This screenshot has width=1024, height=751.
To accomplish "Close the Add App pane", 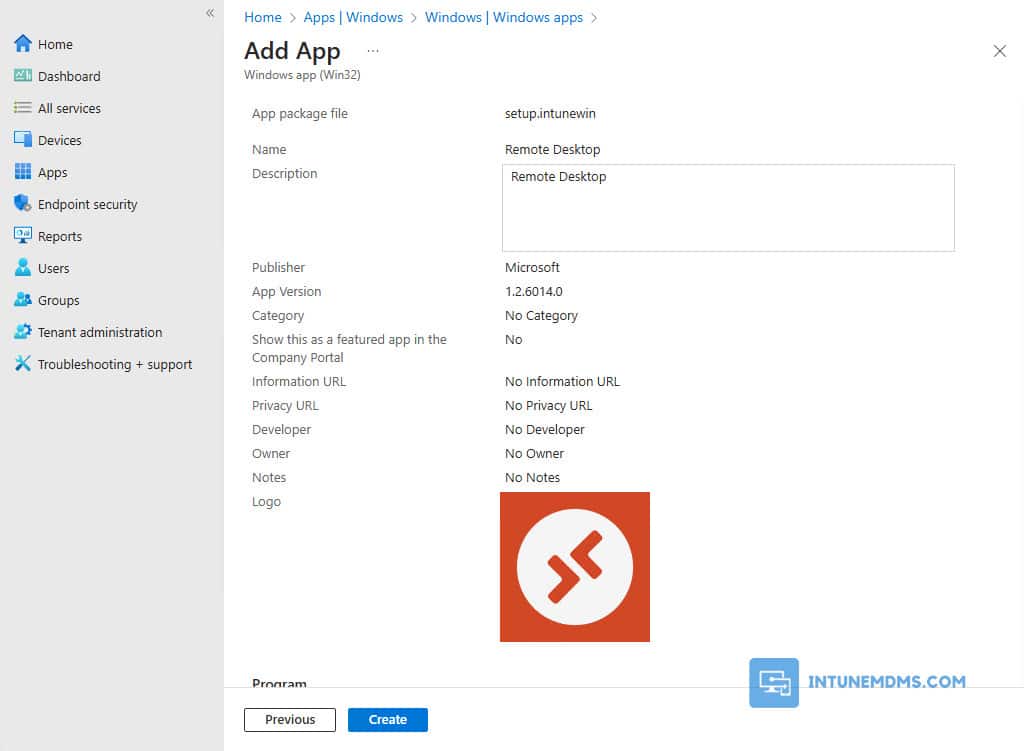I will pos(999,51).
